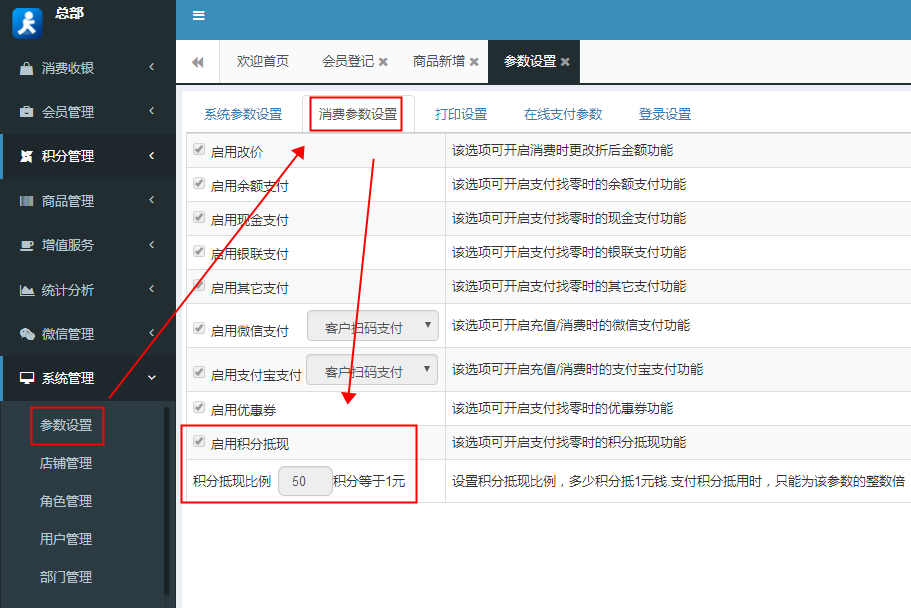The width and height of the screenshot is (911, 608).
Task: Go to 店铺管理 store management
Action: click(x=67, y=463)
